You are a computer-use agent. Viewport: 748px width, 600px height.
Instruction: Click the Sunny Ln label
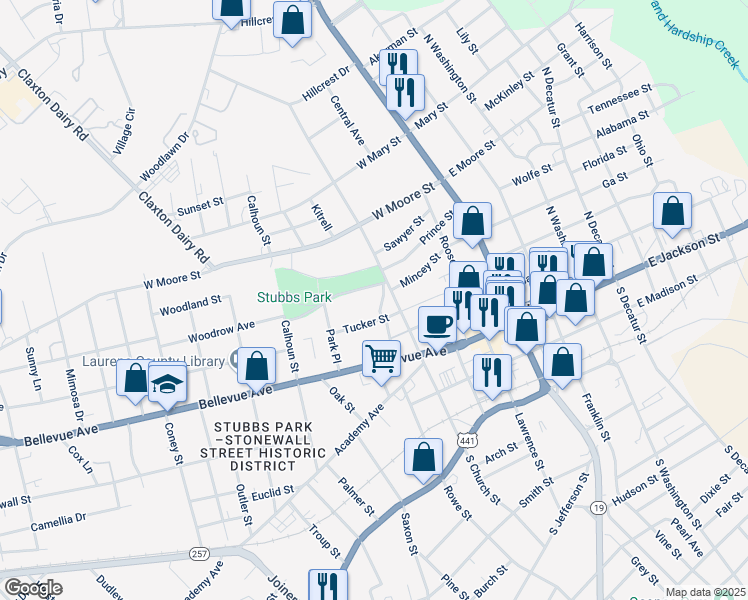coord(33,368)
